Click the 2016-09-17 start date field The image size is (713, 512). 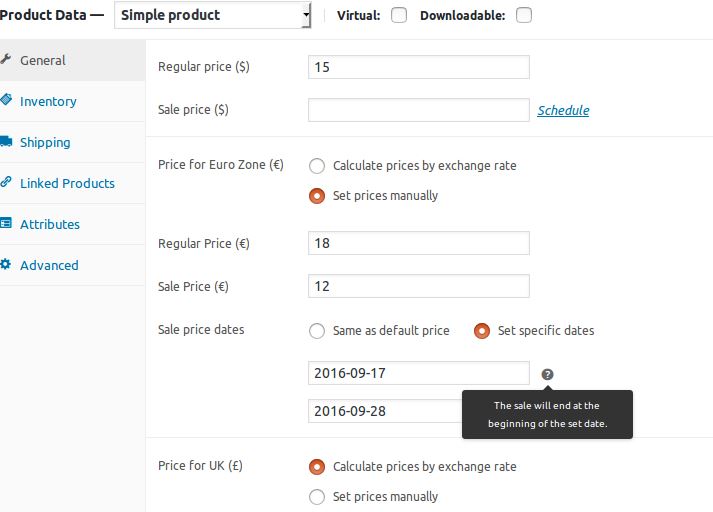[419, 373]
